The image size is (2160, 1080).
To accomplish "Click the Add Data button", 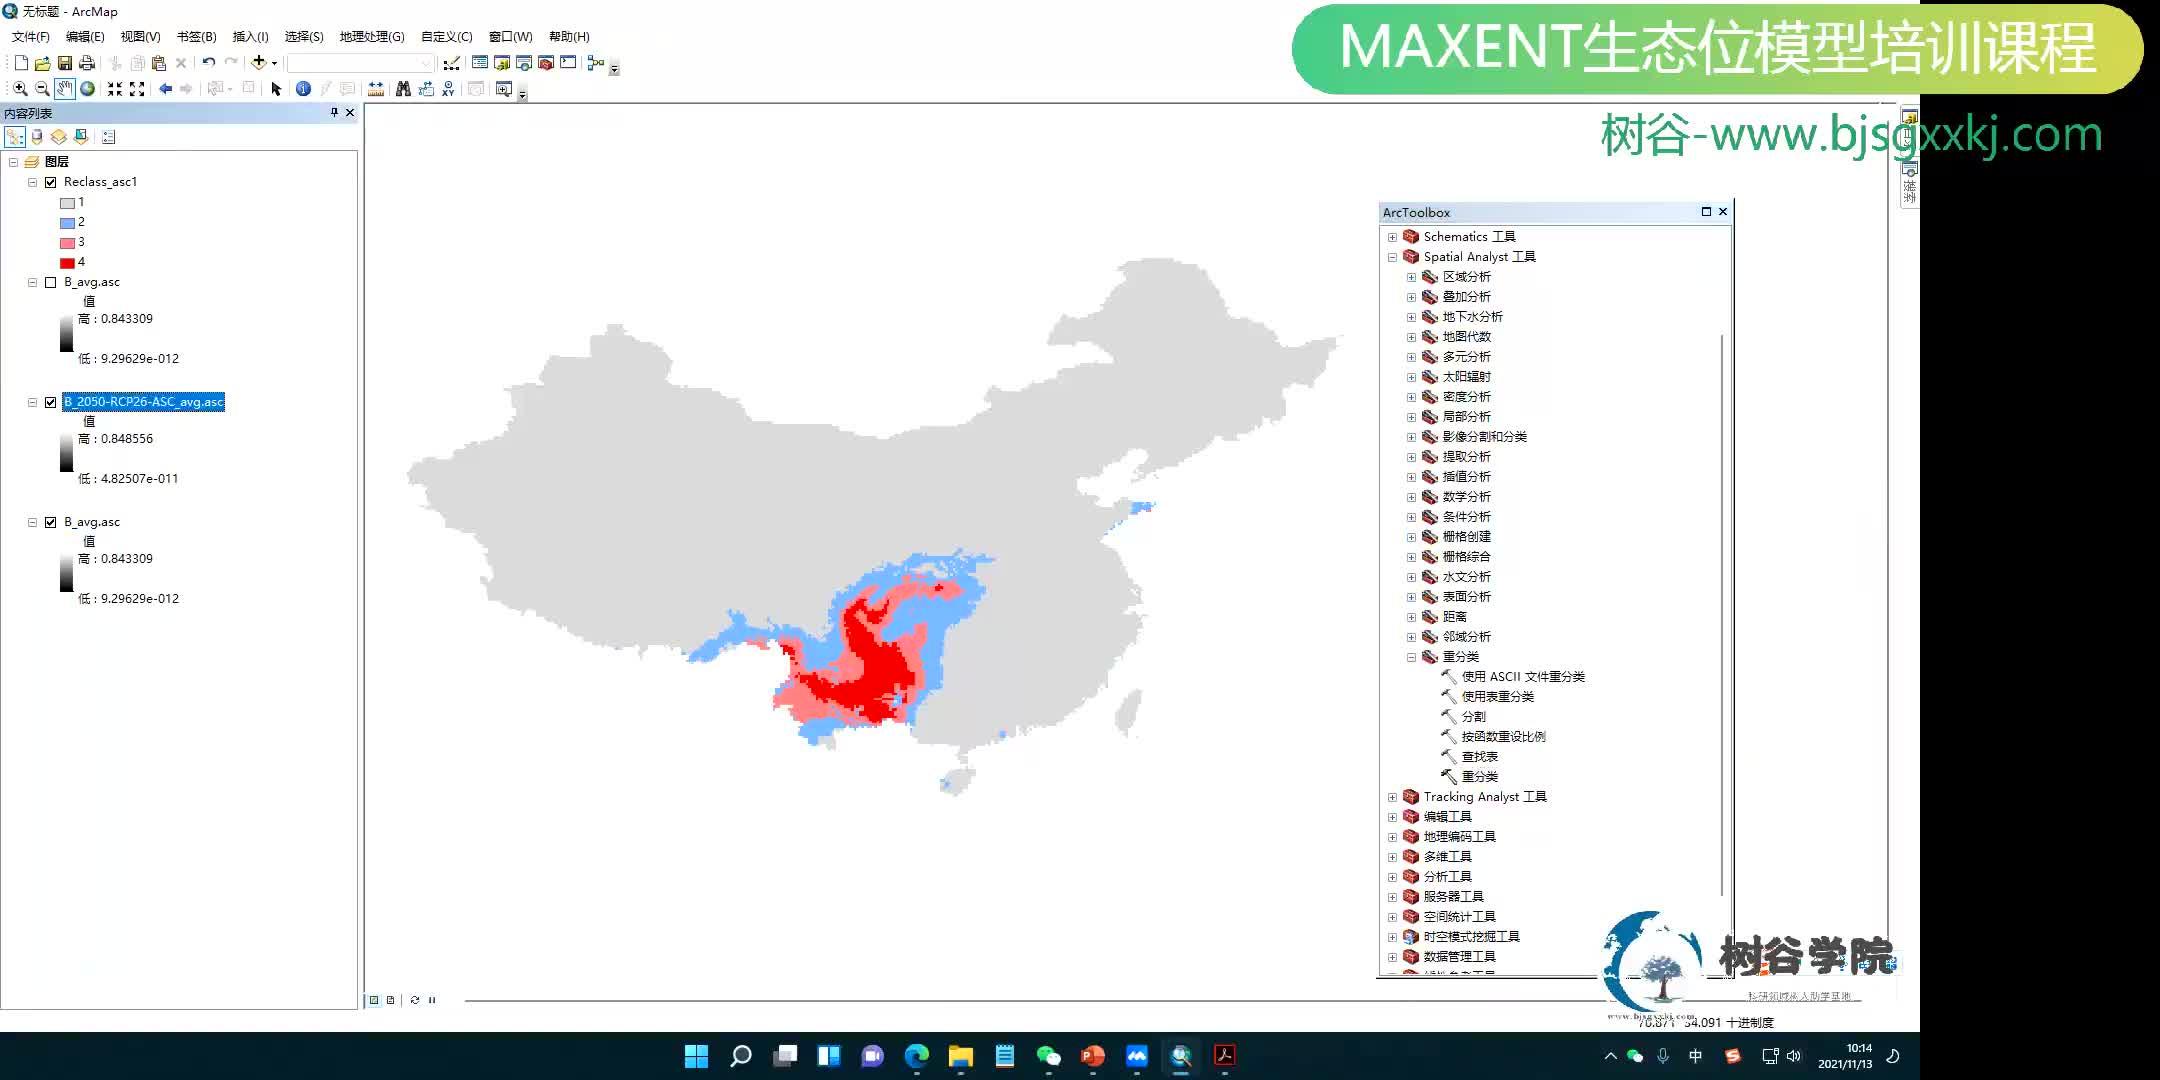I will (258, 62).
